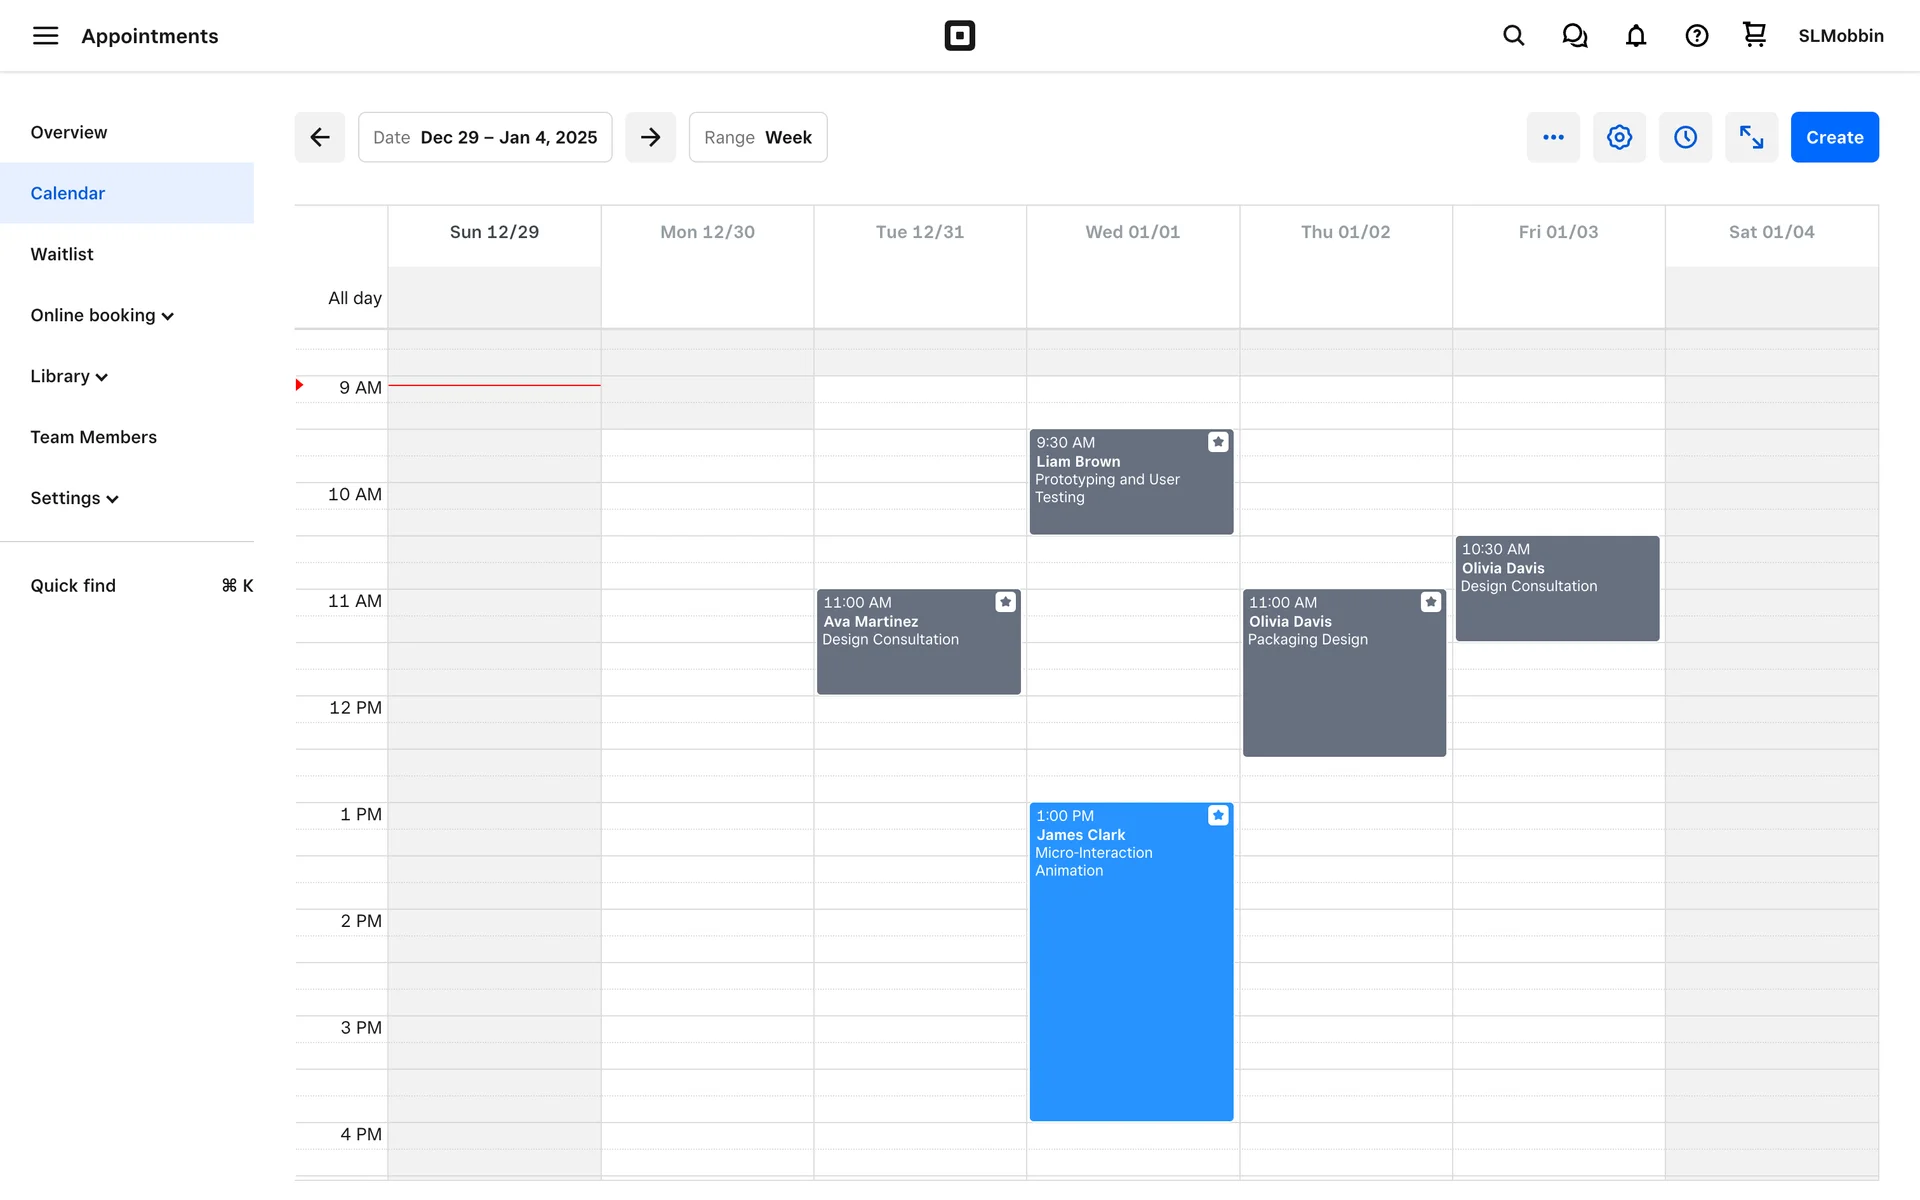Go to the Waitlist page
This screenshot has height=1200, width=1920.
pyautogui.click(x=62, y=254)
